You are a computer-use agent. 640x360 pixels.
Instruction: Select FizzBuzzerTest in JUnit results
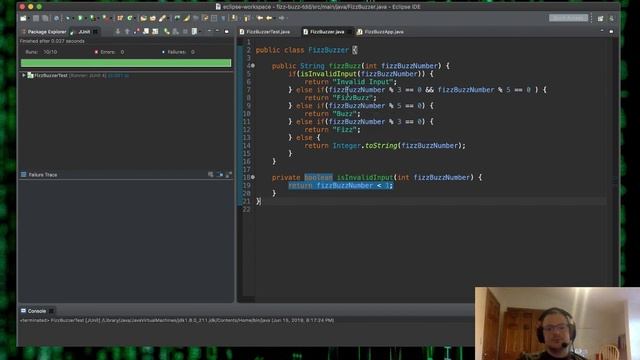pyautogui.click(x=51, y=76)
